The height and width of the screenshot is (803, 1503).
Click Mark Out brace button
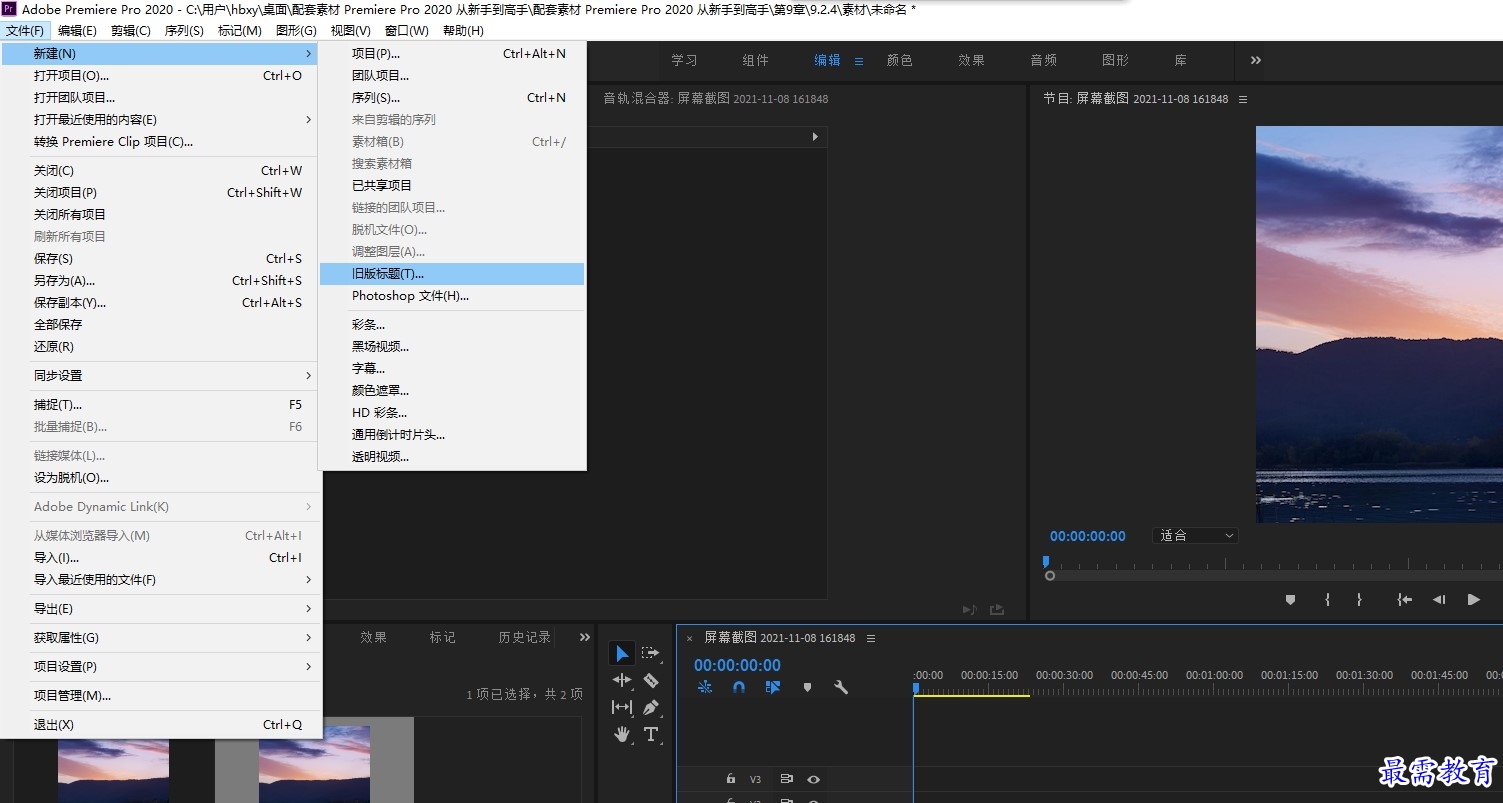tap(1359, 599)
